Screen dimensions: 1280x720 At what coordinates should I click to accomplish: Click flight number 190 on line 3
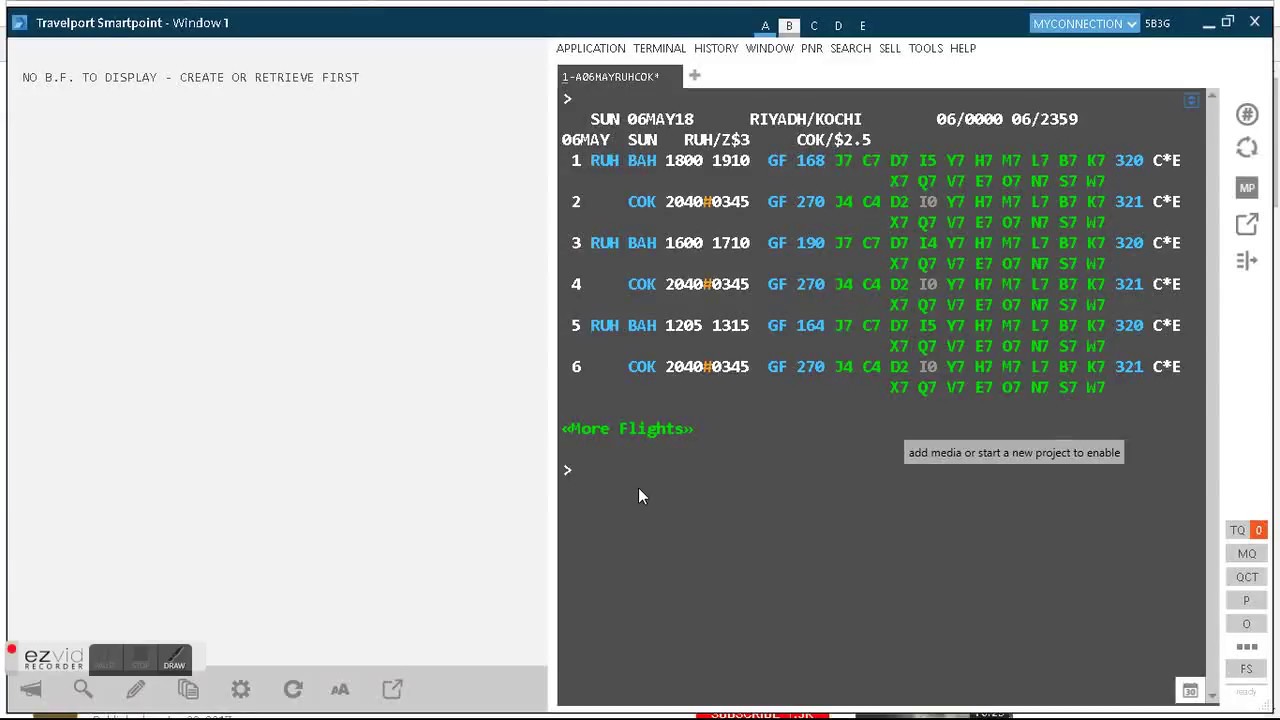(810, 243)
